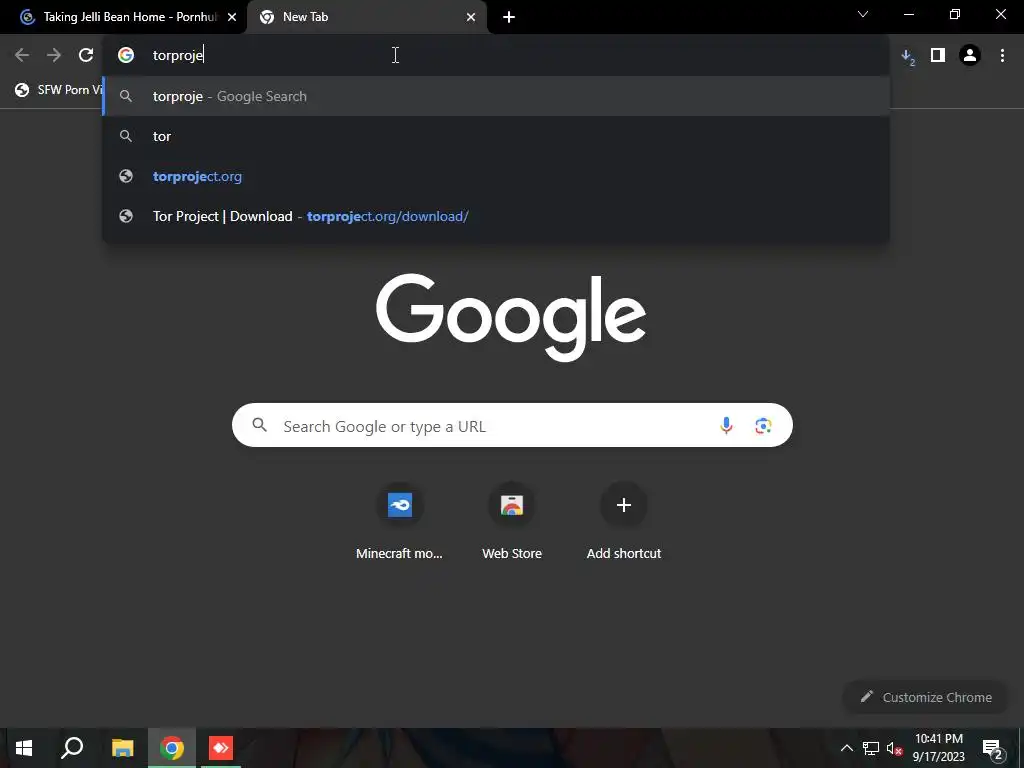Click Chrome icon in taskbar
The image size is (1024, 768).
pos(172,748)
